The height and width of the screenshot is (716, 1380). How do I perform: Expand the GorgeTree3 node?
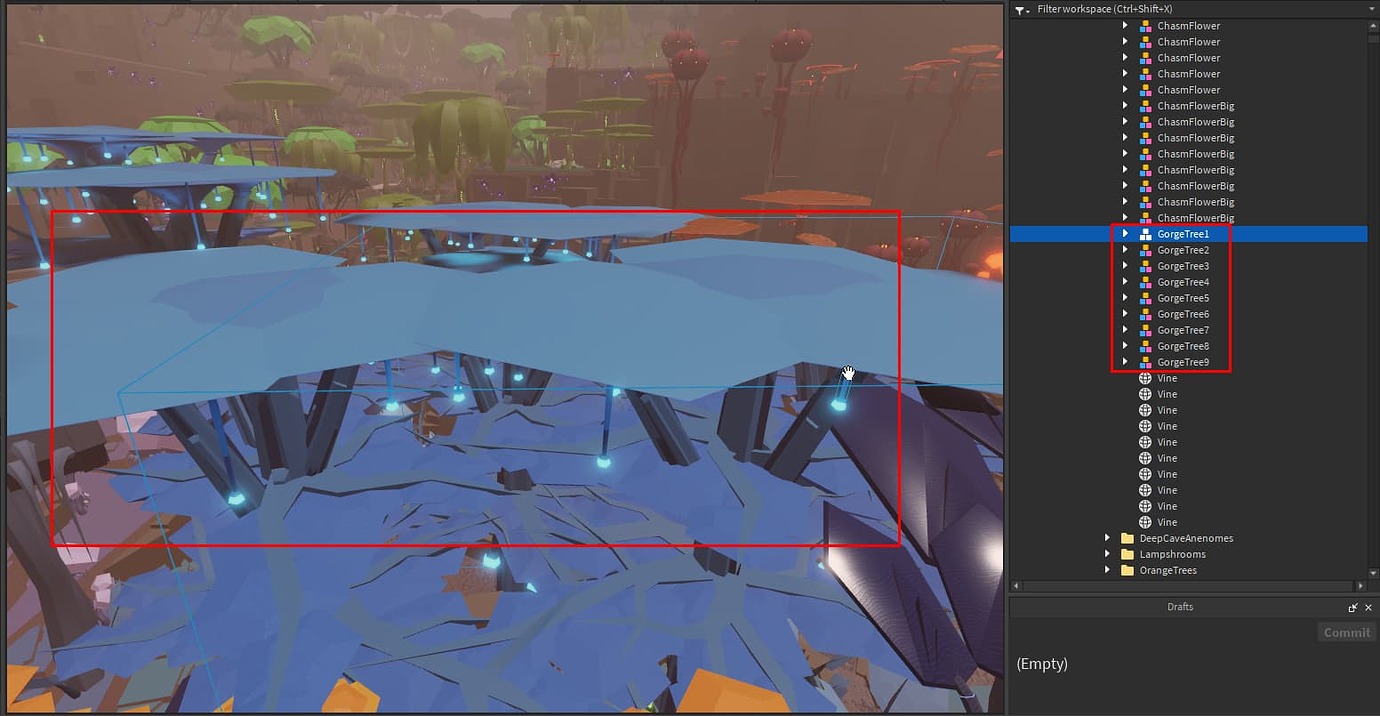[x=1125, y=266]
